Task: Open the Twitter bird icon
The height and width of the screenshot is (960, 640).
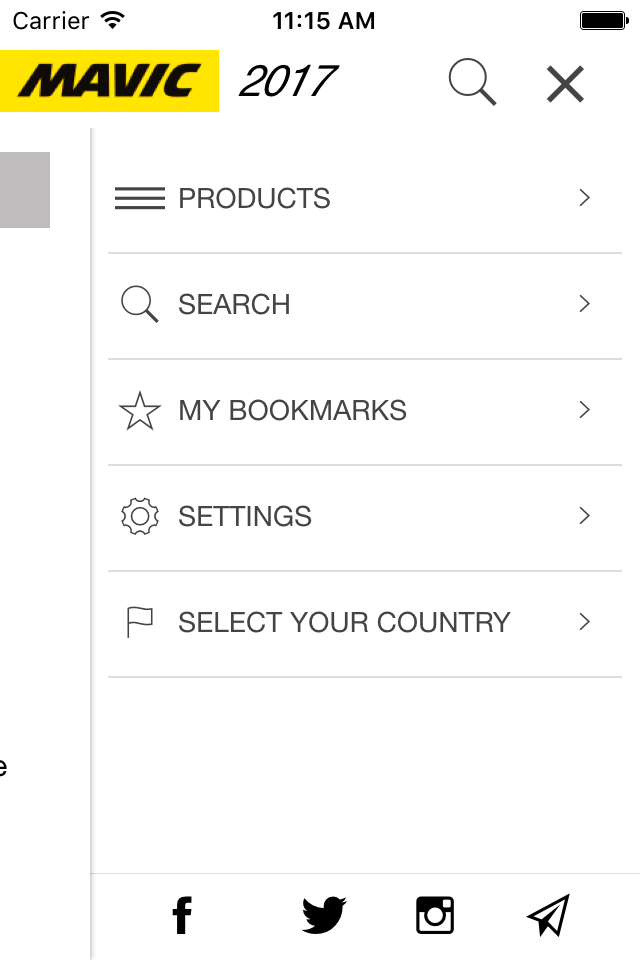Action: tap(324, 915)
